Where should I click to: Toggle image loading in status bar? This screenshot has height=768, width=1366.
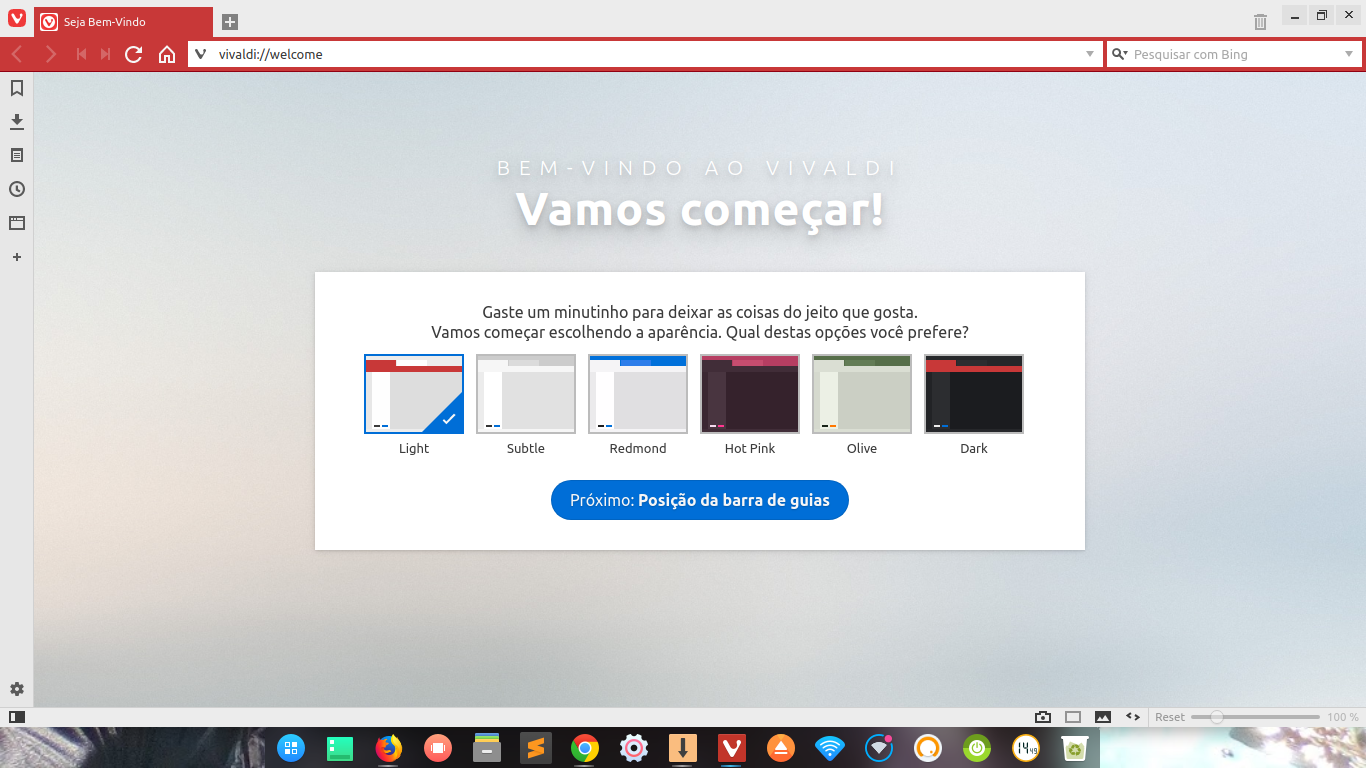[x=1103, y=717]
